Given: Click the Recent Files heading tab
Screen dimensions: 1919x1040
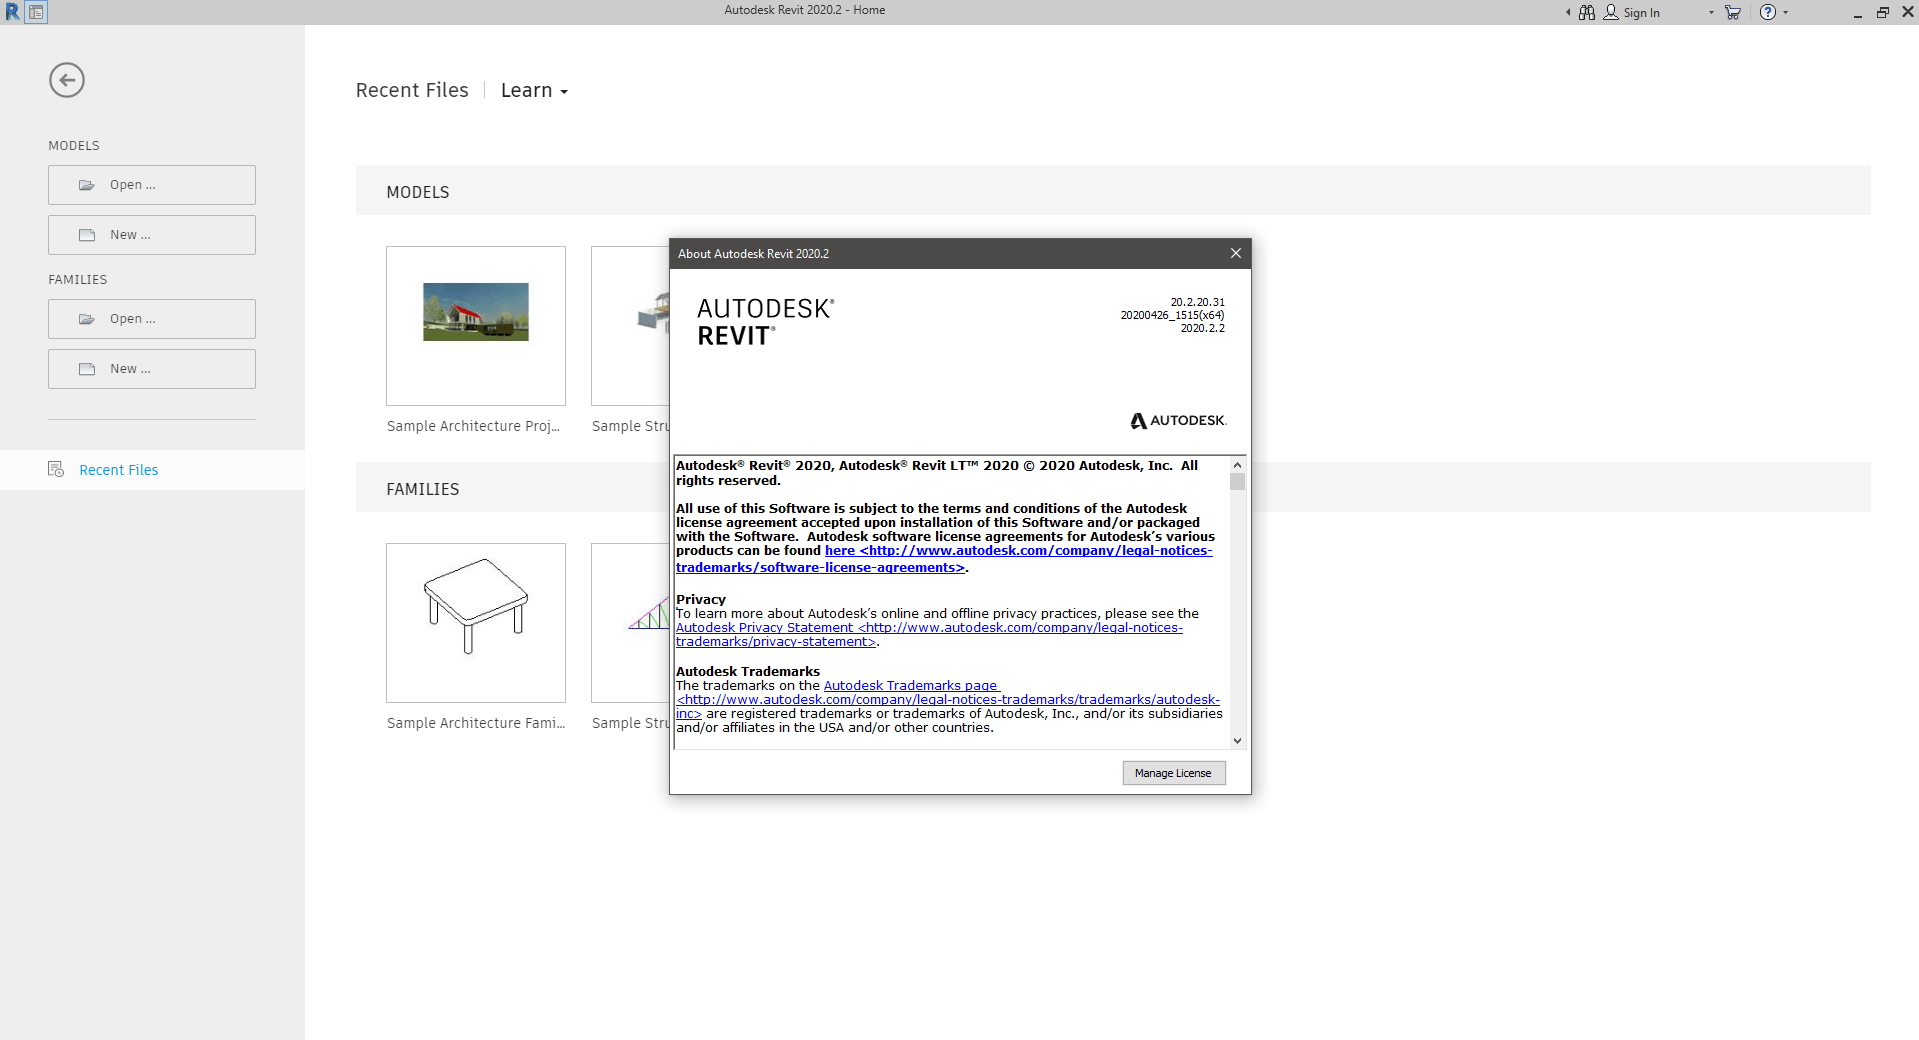Looking at the screenshot, I should click(412, 90).
